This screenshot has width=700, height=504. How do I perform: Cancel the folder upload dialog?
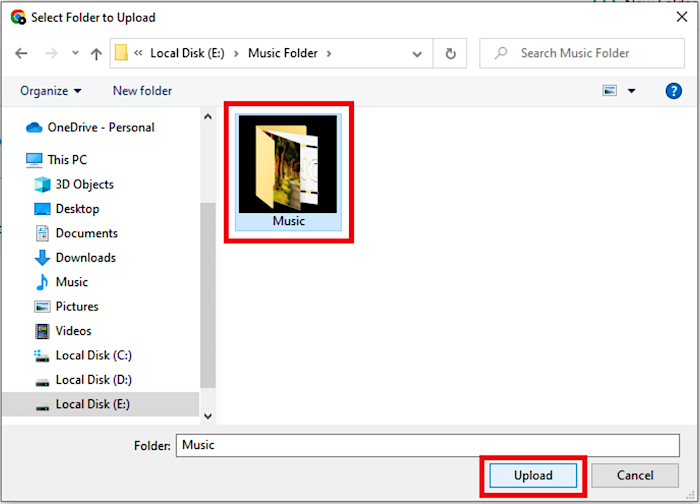(635, 475)
